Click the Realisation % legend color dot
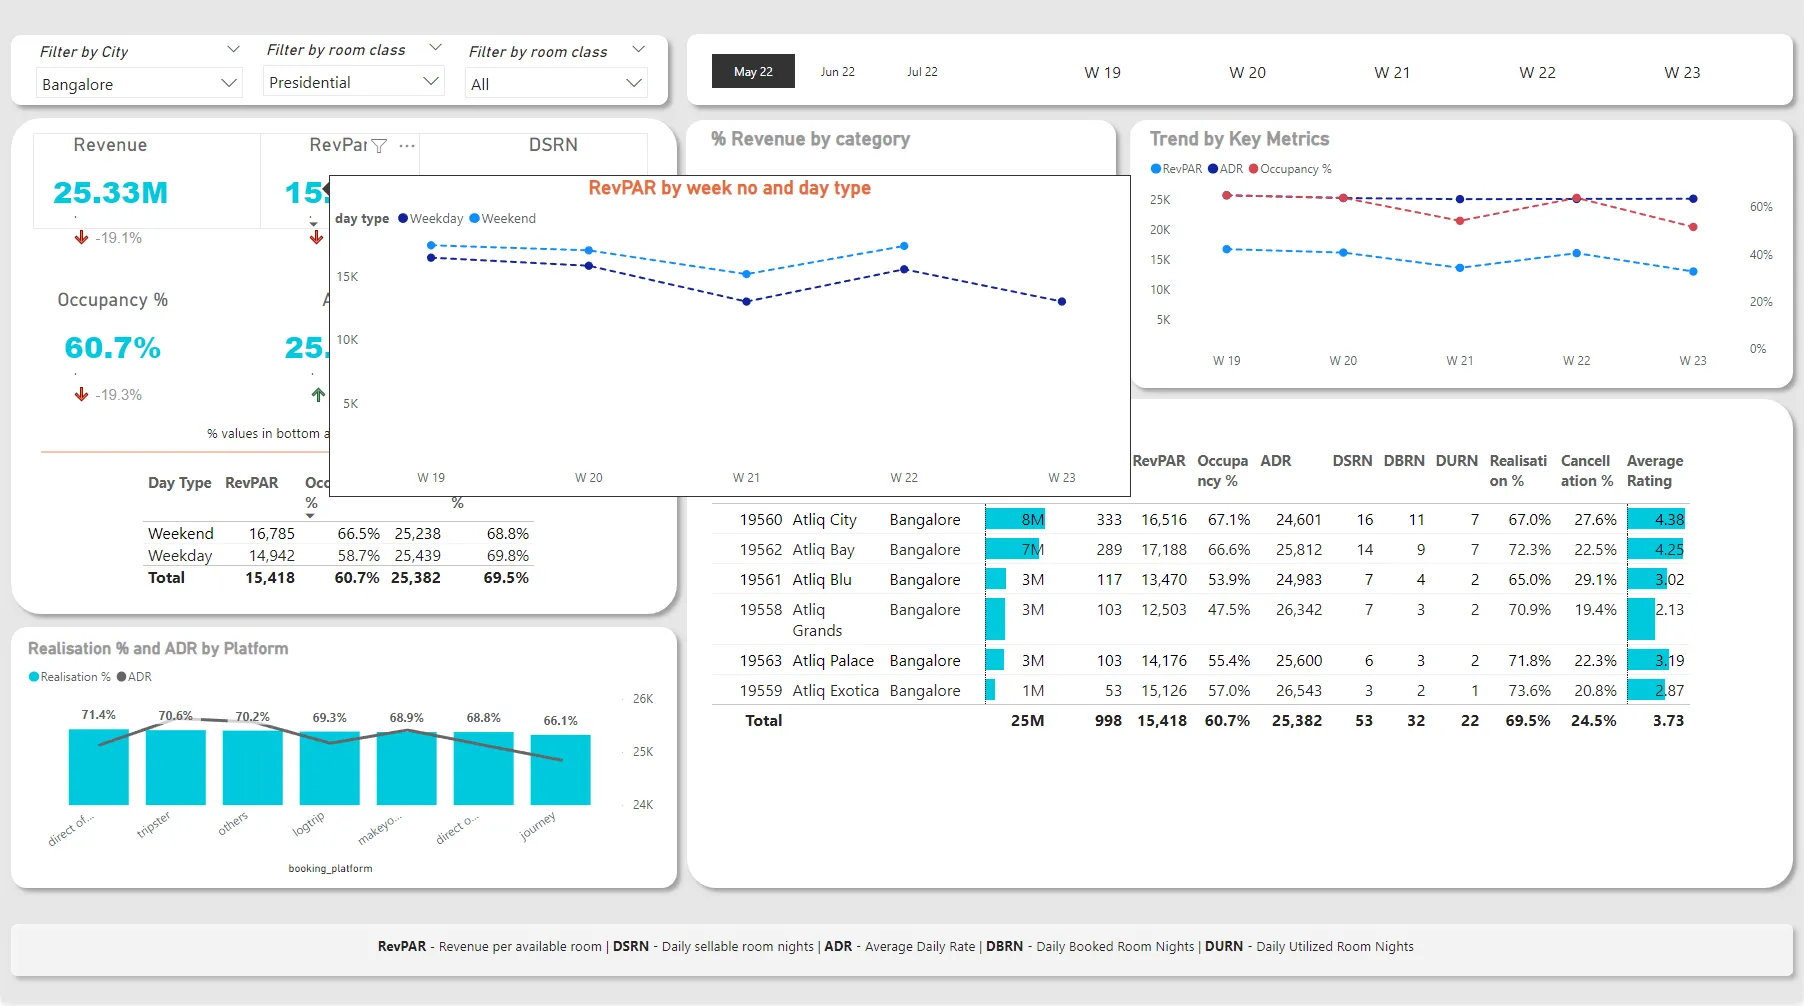 [x=34, y=677]
